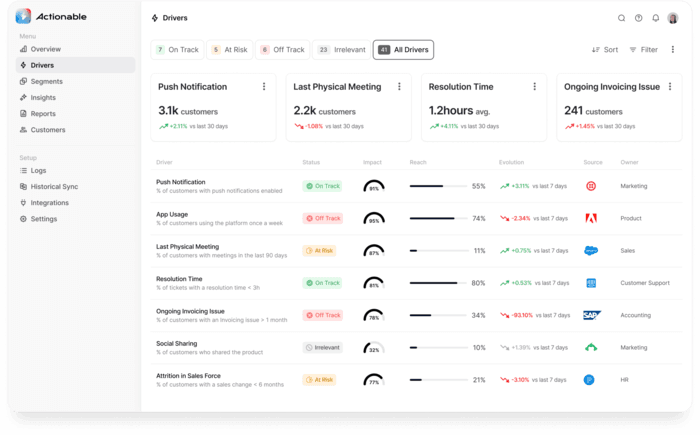The image size is (700, 435).
Task: Click the Integrations plug icon
Action: point(23,203)
